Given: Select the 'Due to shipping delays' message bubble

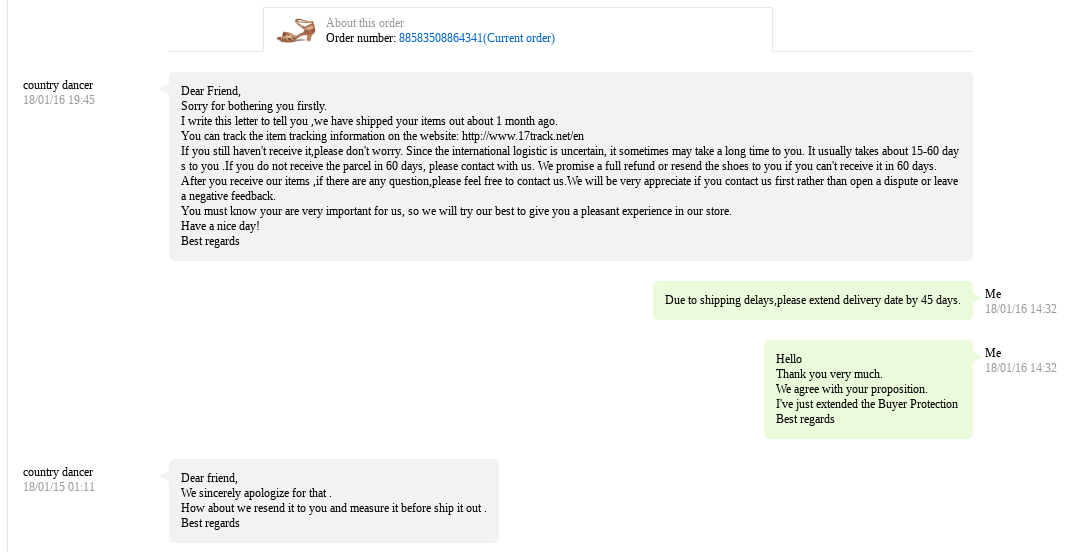Looking at the screenshot, I should click(x=812, y=300).
